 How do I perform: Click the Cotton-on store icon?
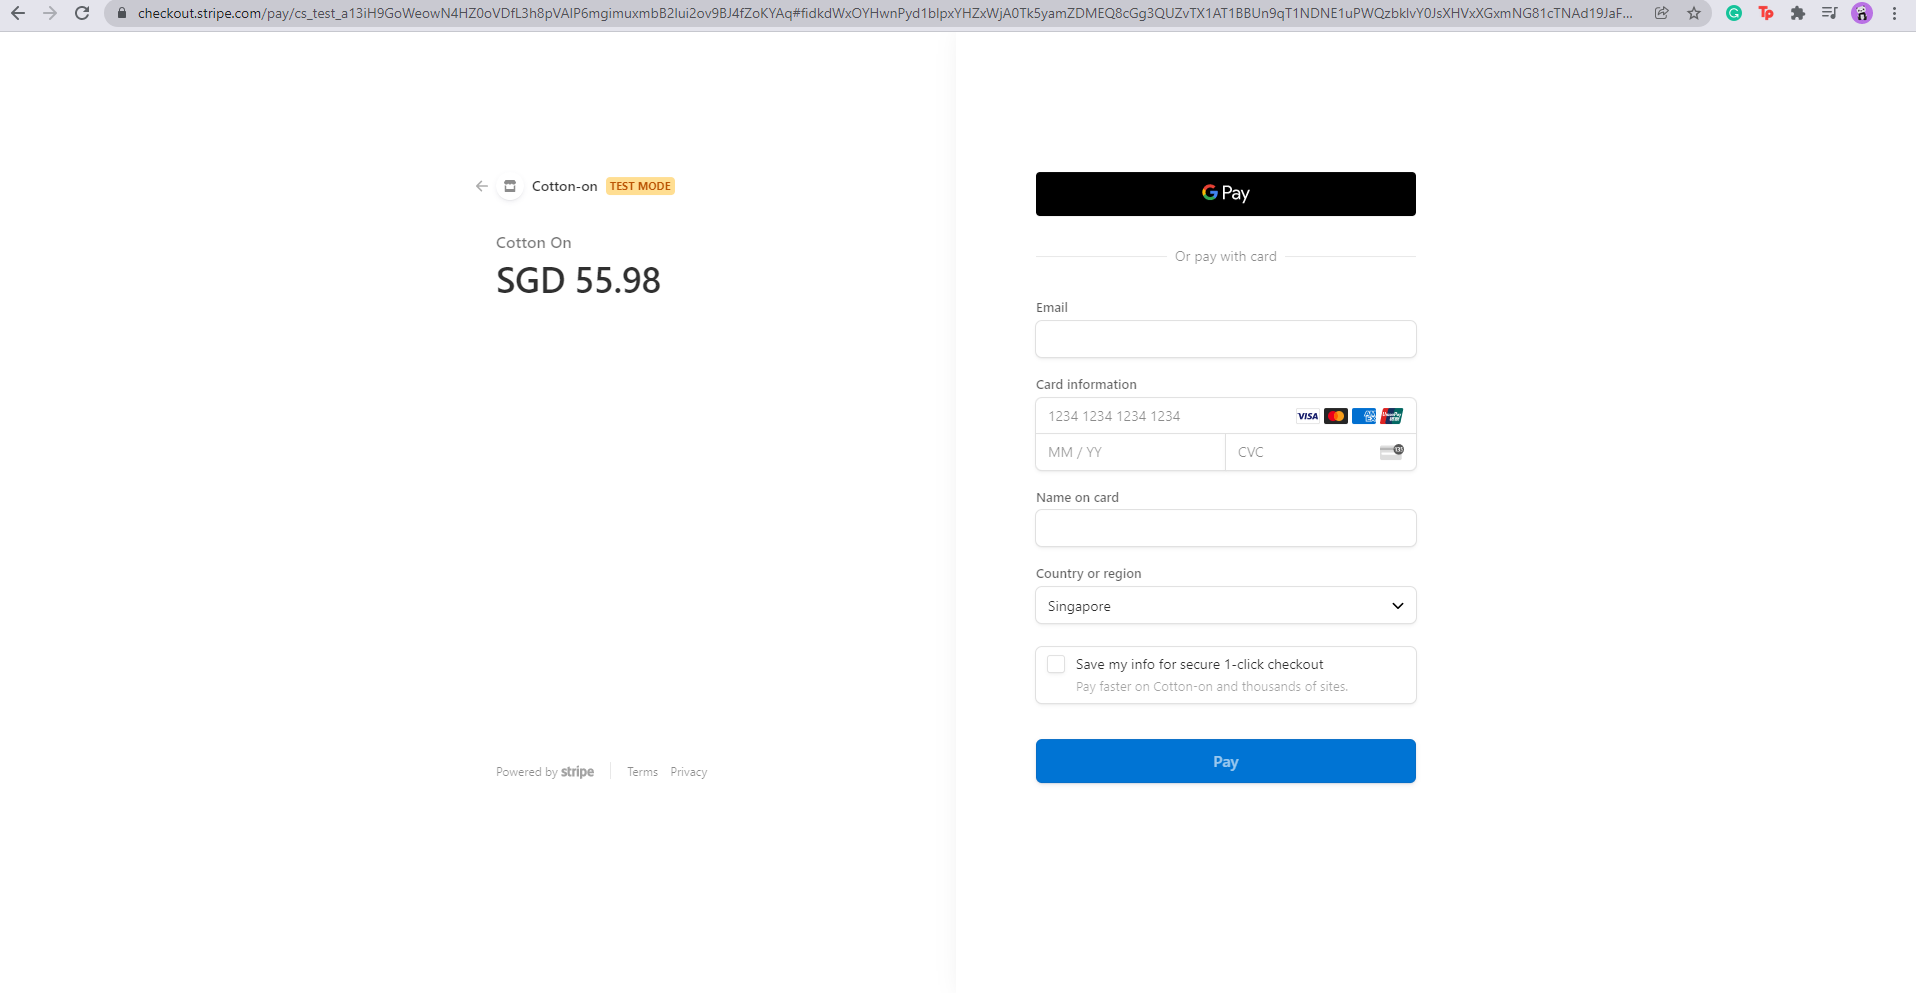coord(510,186)
